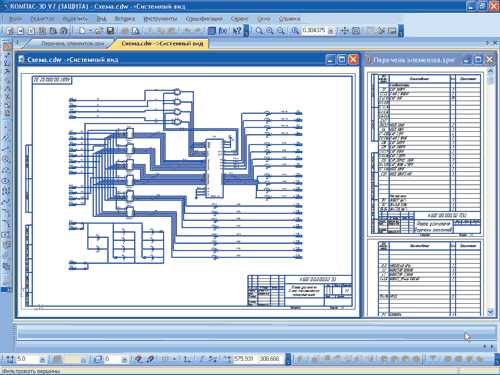Maximize the Перечень элементов window
The height and width of the screenshot is (375, 500).
pyautogui.click(x=478, y=60)
